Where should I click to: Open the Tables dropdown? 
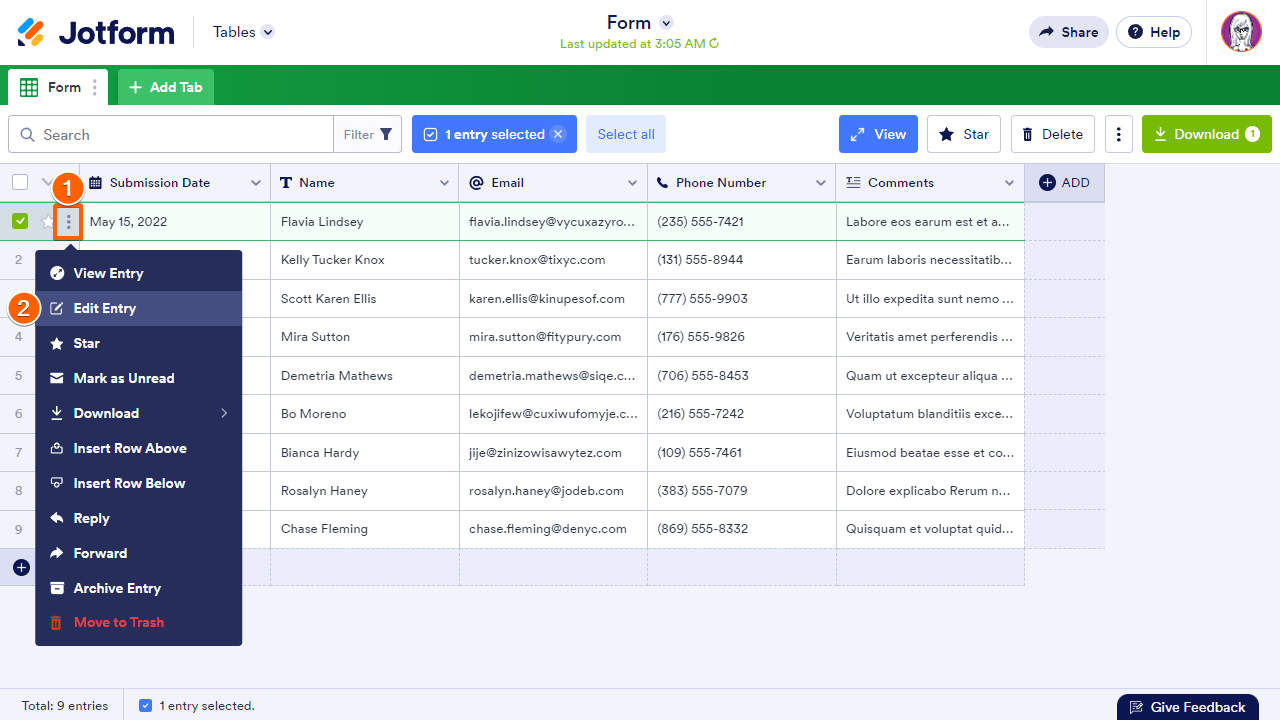242,31
